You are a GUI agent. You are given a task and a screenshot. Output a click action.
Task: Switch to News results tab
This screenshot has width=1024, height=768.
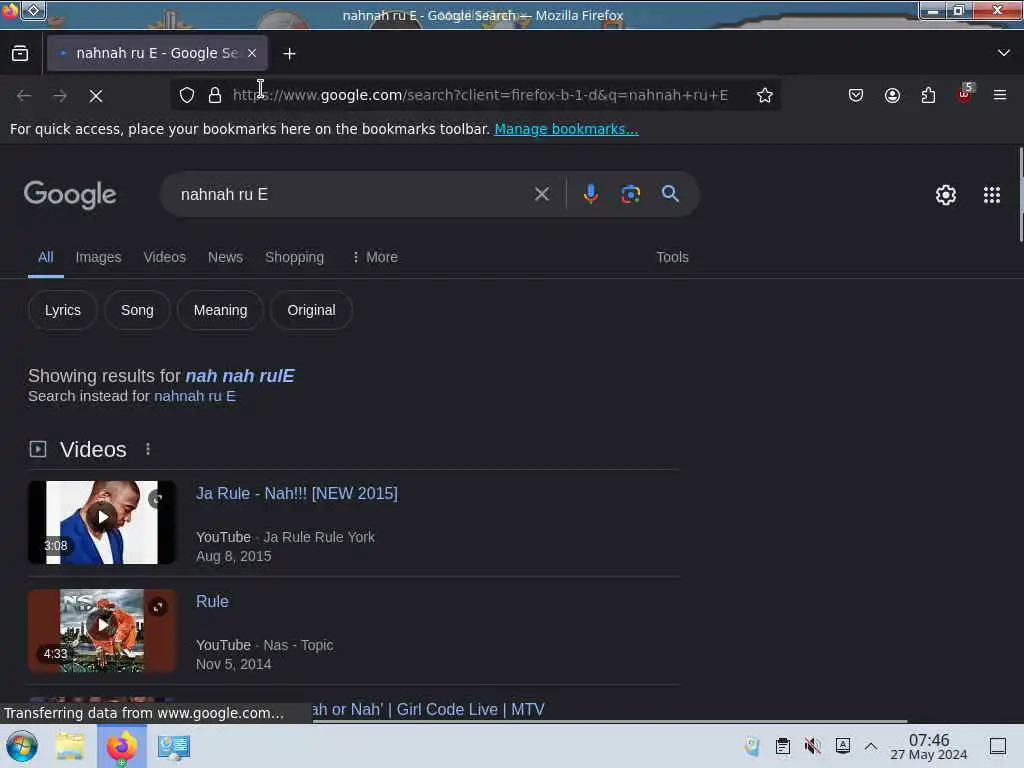(225, 257)
